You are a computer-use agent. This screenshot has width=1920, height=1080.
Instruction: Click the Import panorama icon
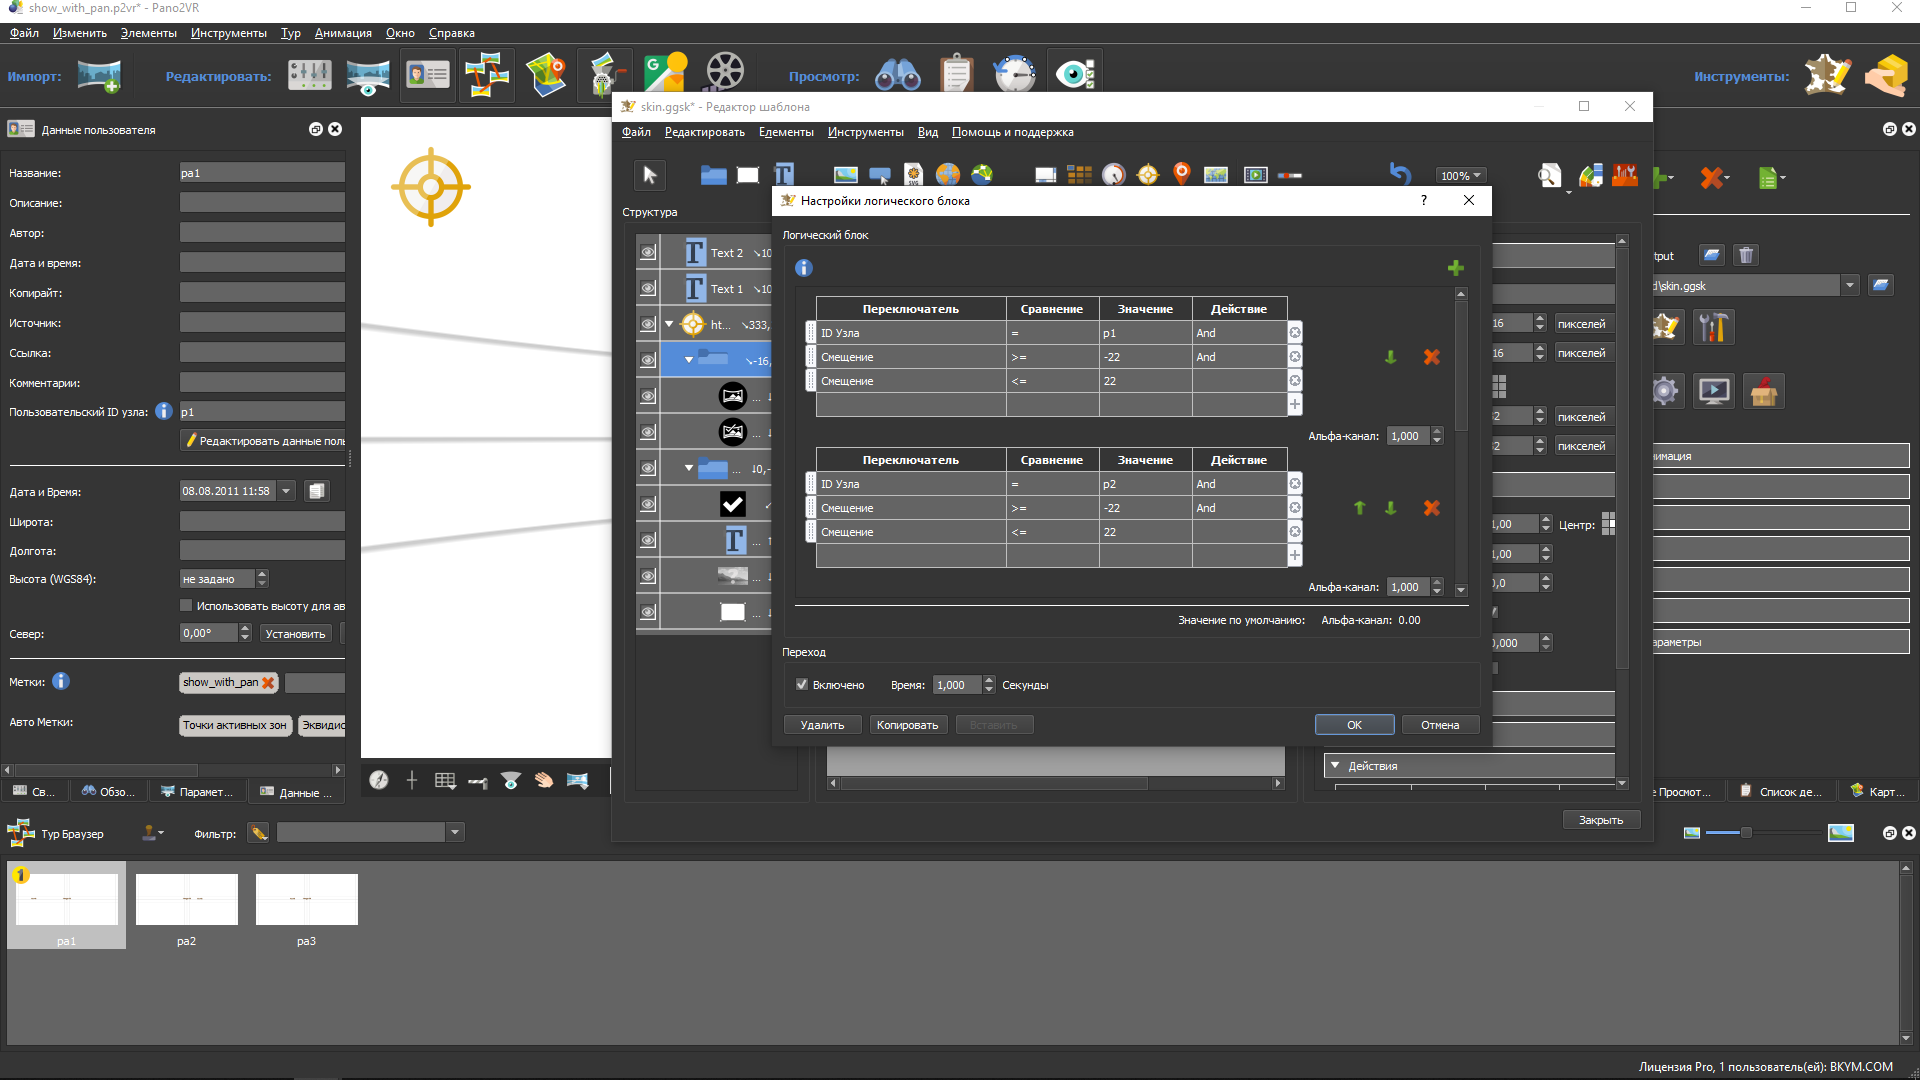[x=104, y=74]
